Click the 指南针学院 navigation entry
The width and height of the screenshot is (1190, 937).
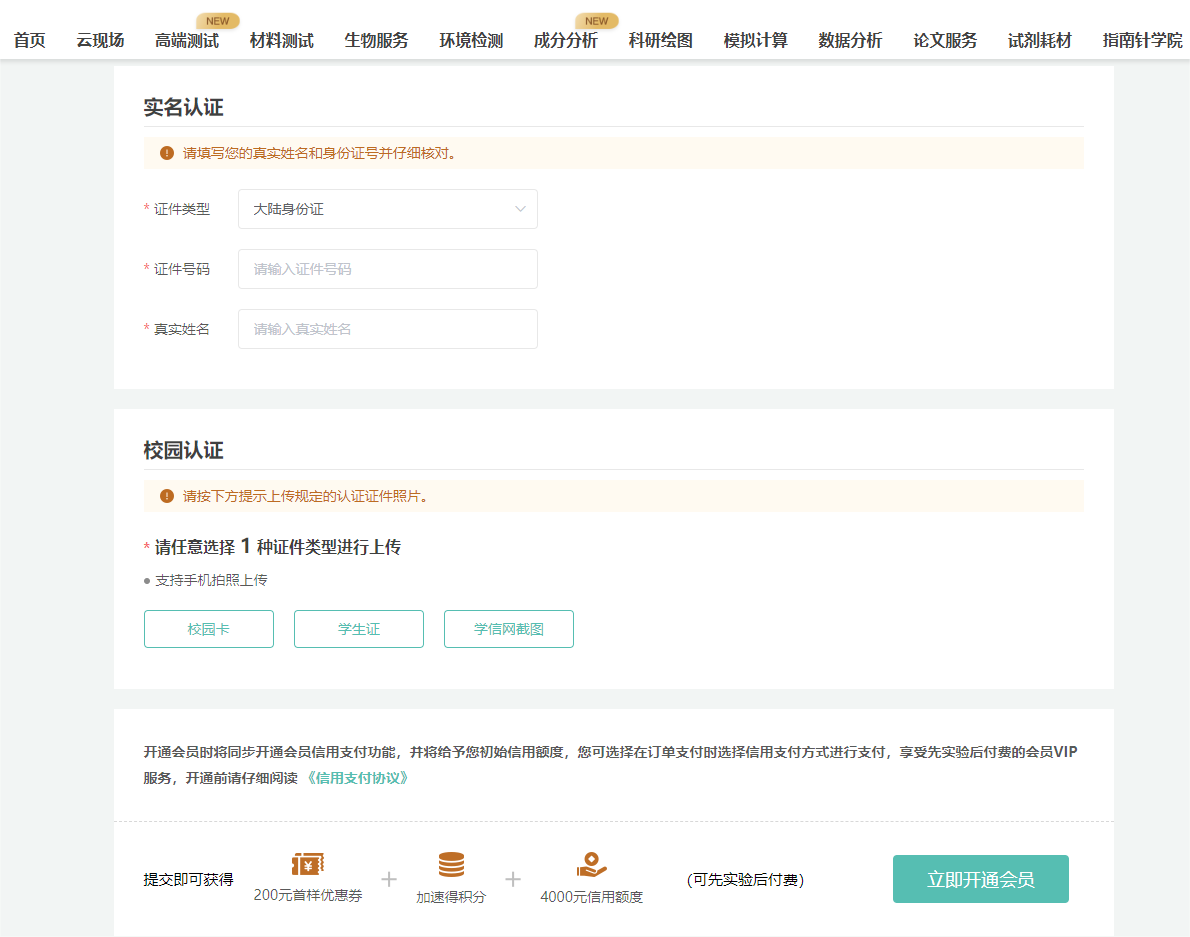(x=1143, y=40)
